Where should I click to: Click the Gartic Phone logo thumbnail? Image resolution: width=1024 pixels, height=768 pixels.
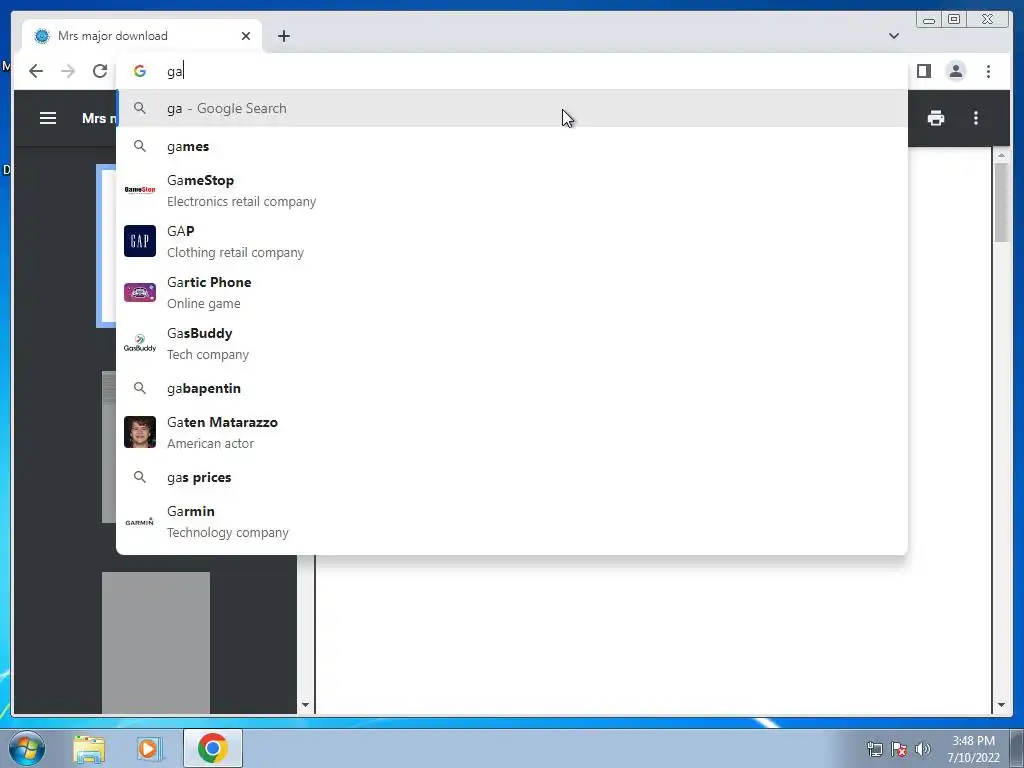click(x=140, y=292)
